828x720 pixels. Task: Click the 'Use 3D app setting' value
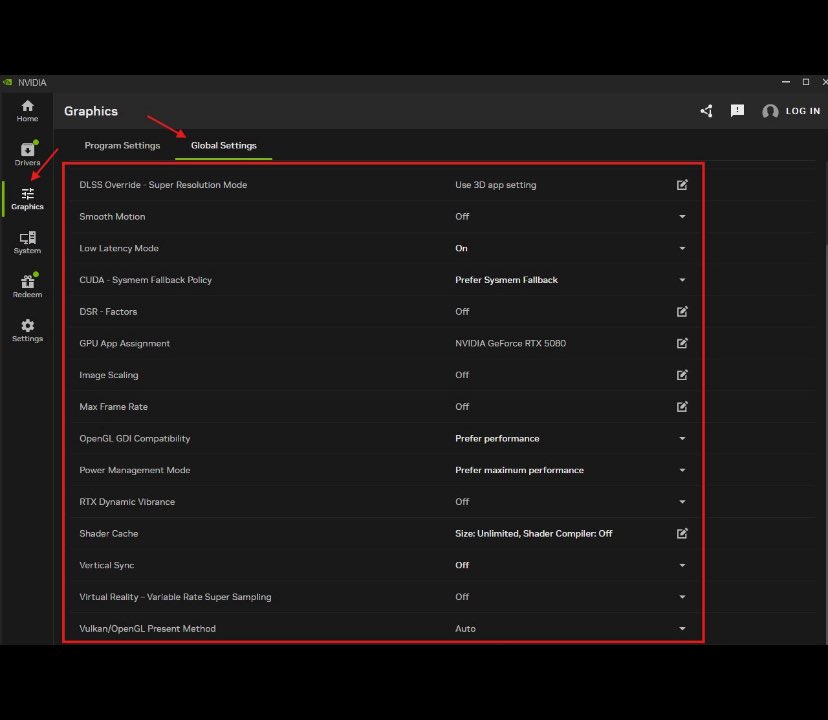[x=495, y=185]
